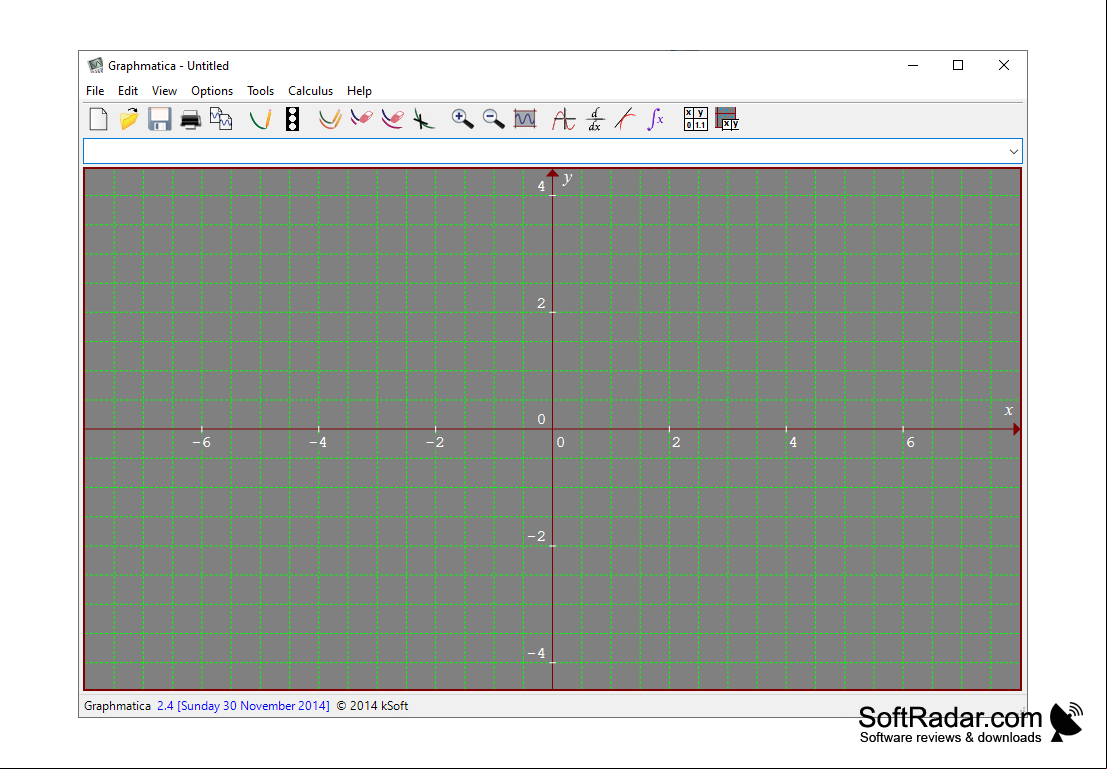Copy graphs to the clipboard
Image resolution: width=1107 pixels, height=769 pixels.
(x=221, y=119)
